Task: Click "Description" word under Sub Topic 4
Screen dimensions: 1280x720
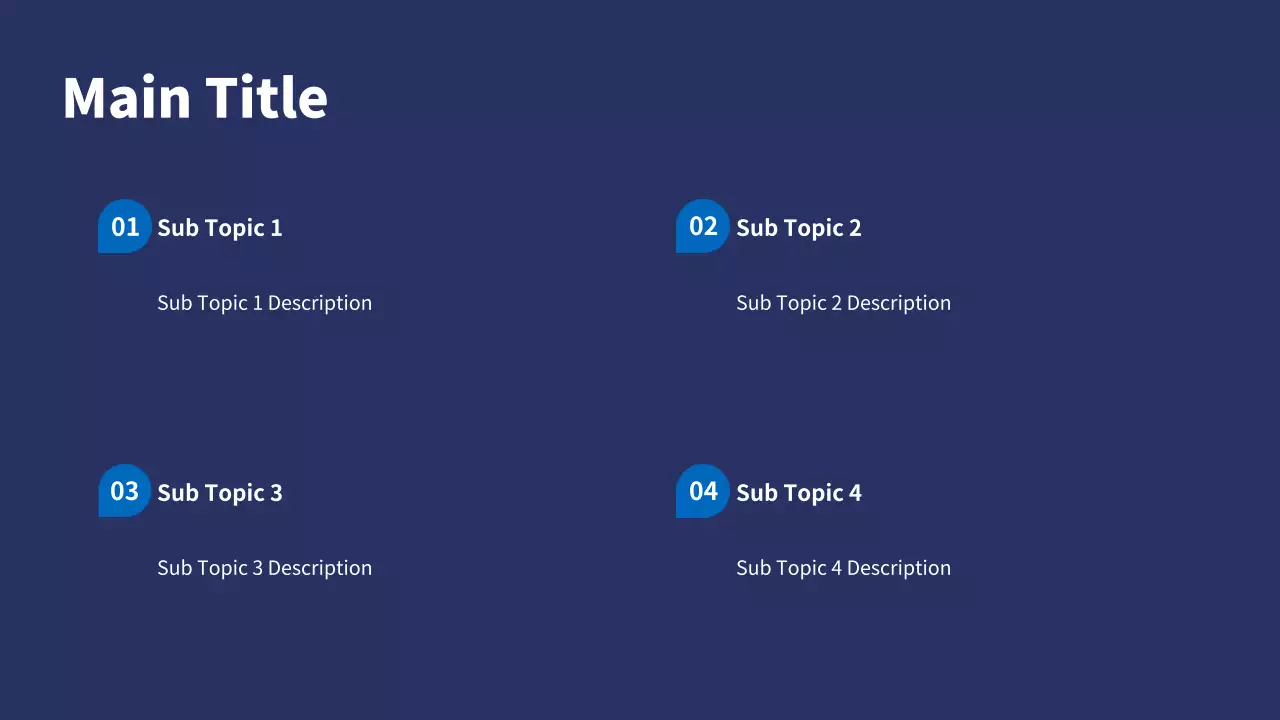Action: click(898, 568)
